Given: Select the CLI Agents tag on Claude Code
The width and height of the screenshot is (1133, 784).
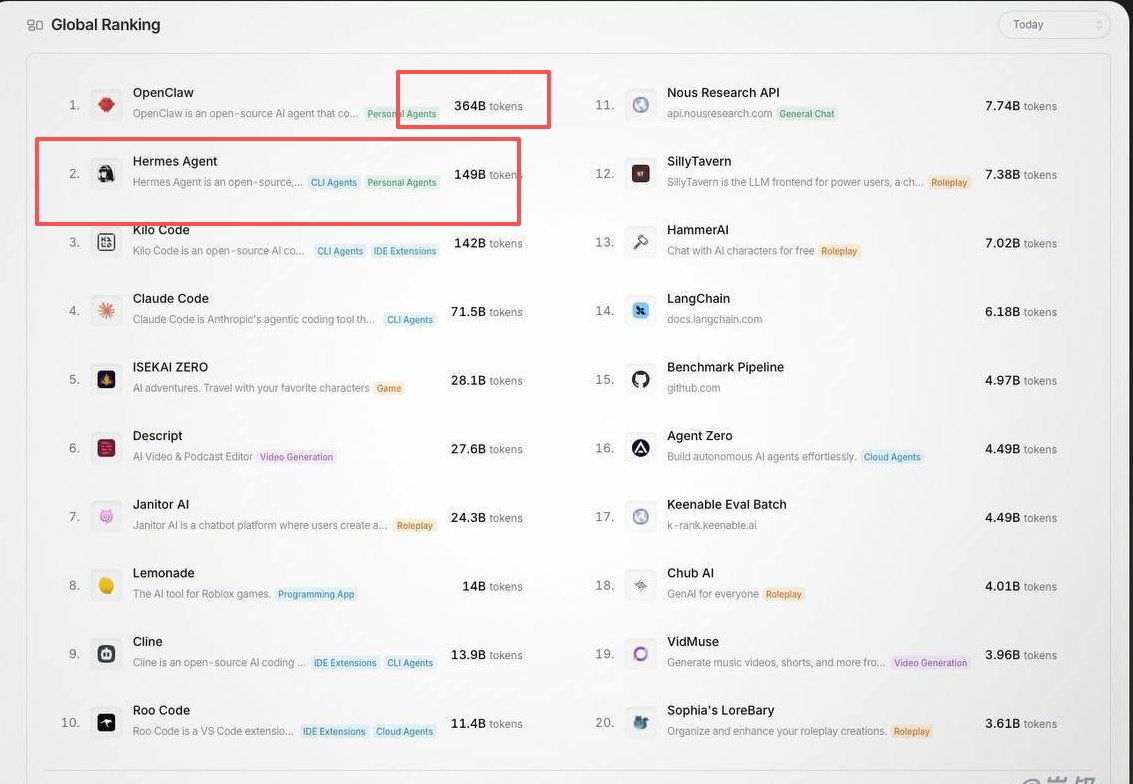Looking at the screenshot, I should [x=410, y=320].
